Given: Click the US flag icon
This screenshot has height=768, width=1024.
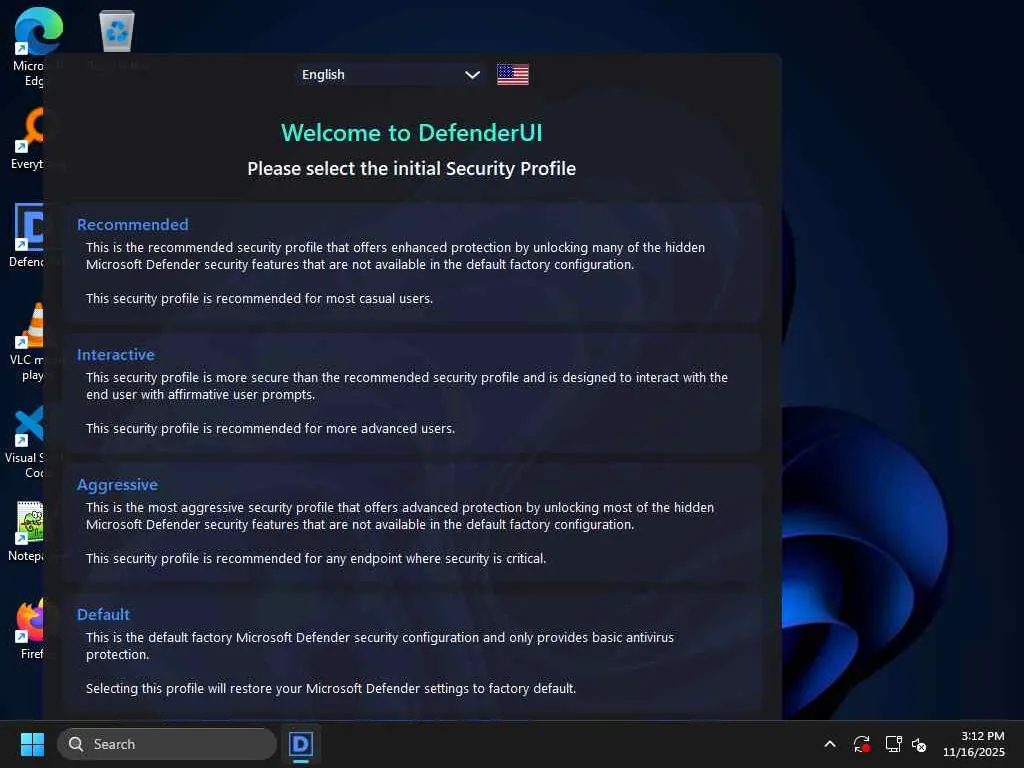Looking at the screenshot, I should 513,74.
